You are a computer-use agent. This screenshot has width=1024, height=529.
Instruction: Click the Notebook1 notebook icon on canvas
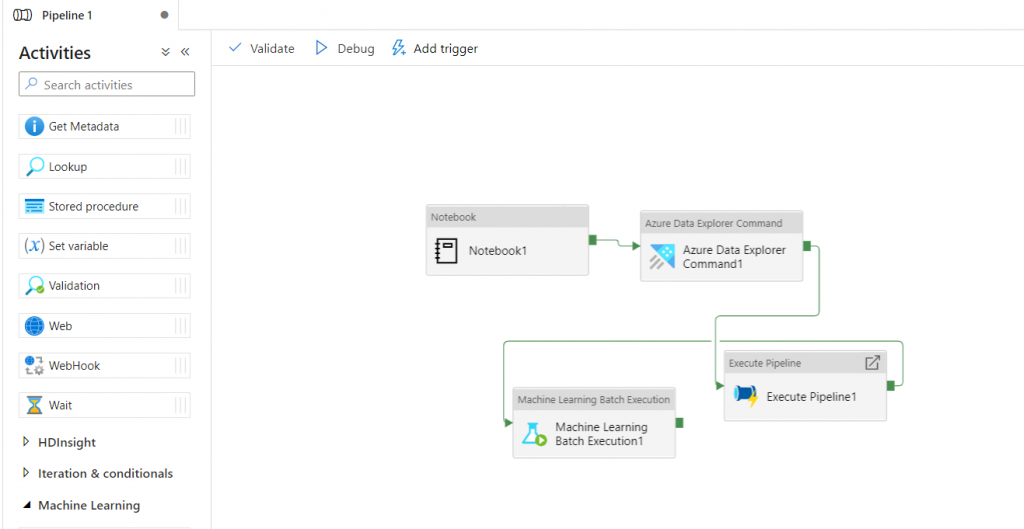[x=446, y=251]
